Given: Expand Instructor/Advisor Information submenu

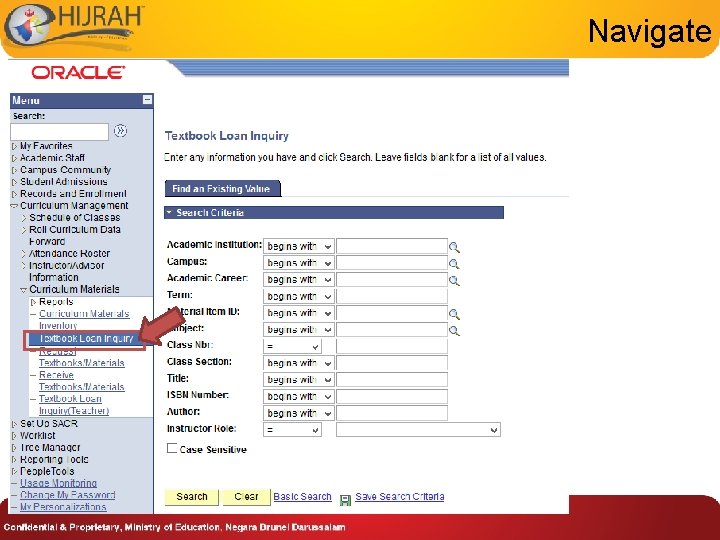Looking at the screenshot, I should tap(23, 266).
